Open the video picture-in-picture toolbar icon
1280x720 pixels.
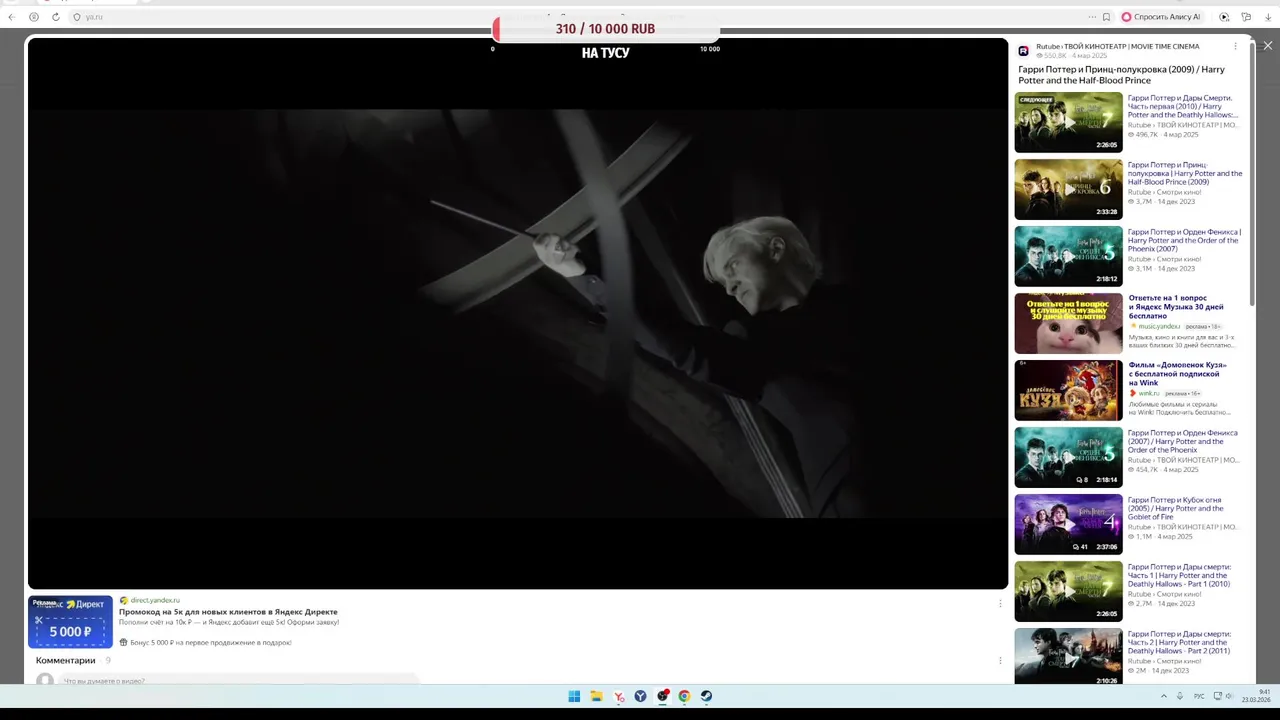point(1224,17)
